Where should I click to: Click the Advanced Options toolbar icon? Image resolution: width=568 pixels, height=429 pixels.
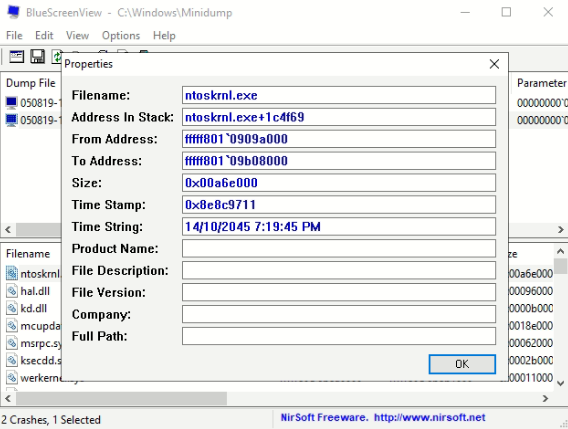tap(16, 57)
